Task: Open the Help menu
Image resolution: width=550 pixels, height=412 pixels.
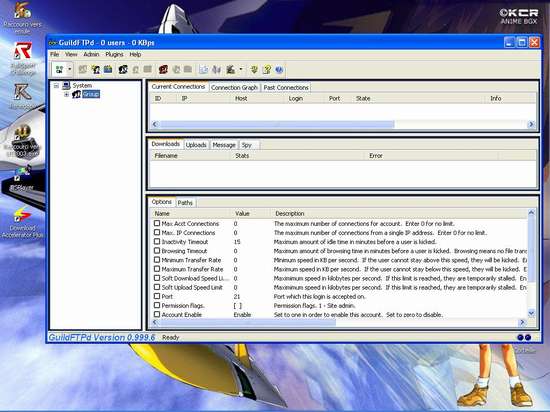Action: pos(135,54)
